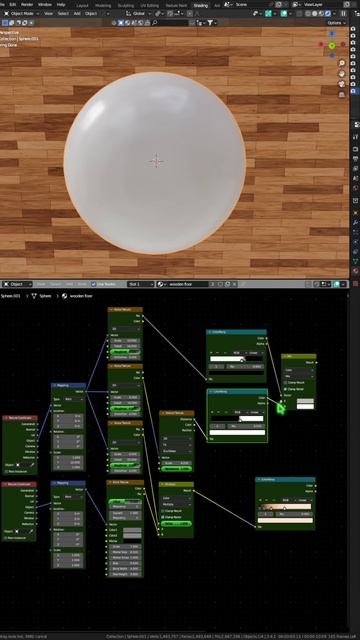Enable Clamp Result on the Mix node
360x640 pixels.
(286, 383)
